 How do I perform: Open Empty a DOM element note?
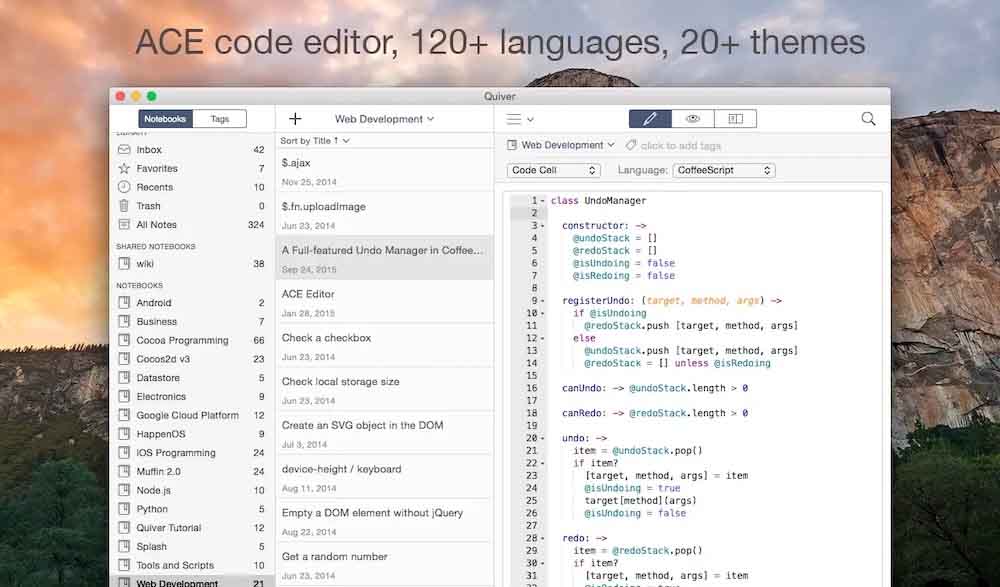[x=385, y=521]
